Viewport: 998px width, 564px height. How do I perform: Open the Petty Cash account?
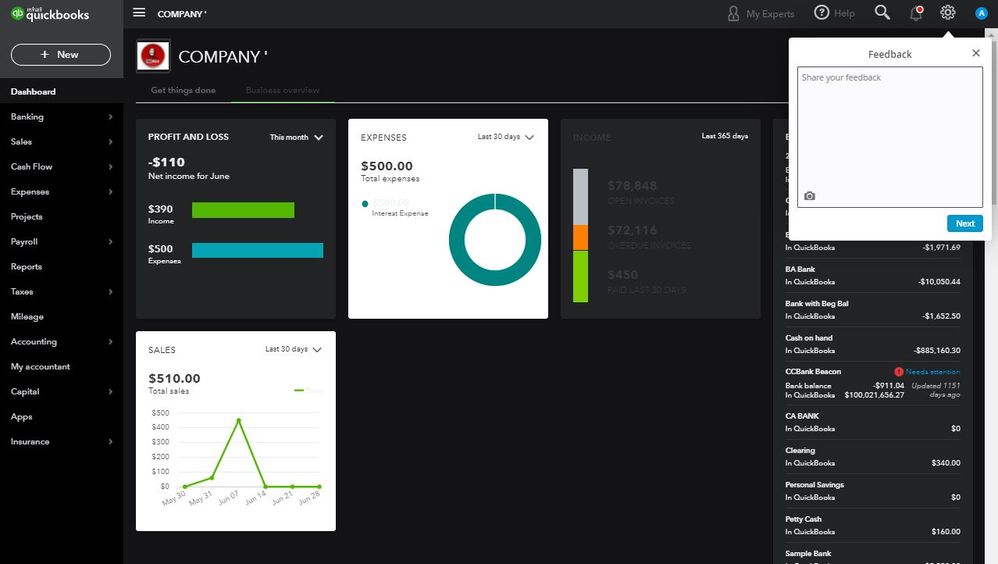pos(873,525)
